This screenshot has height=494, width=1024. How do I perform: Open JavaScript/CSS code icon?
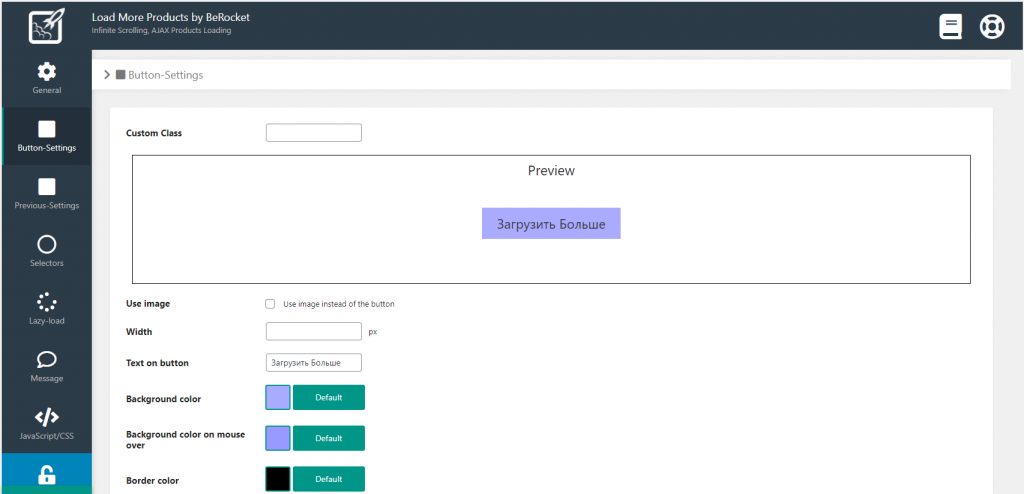tap(46, 417)
